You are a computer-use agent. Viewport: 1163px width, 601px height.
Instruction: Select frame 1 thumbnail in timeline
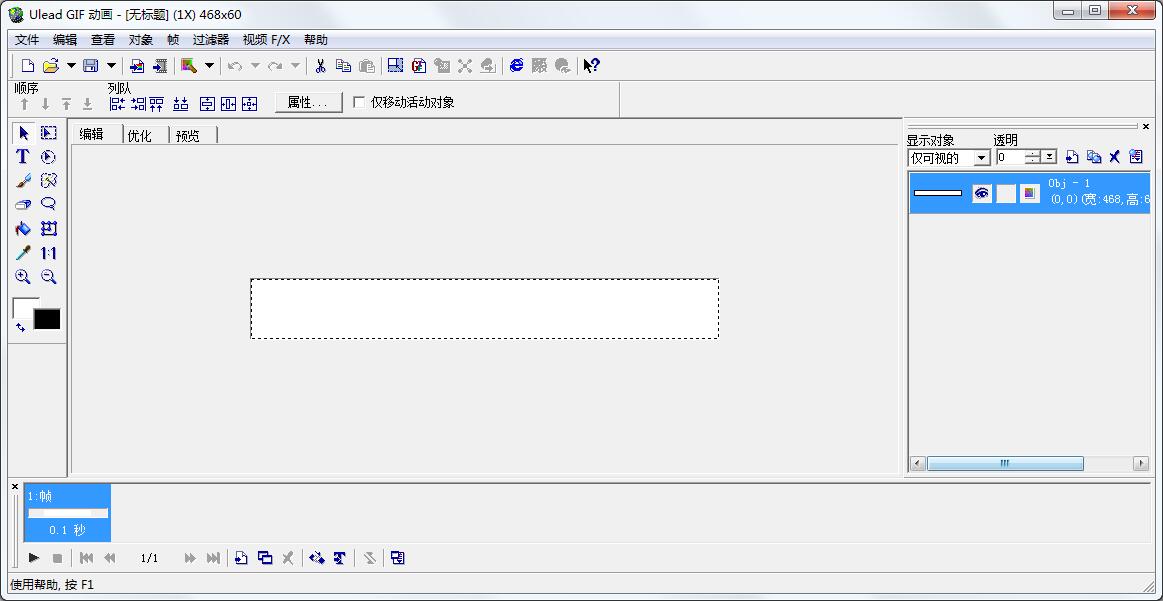click(x=67, y=513)
